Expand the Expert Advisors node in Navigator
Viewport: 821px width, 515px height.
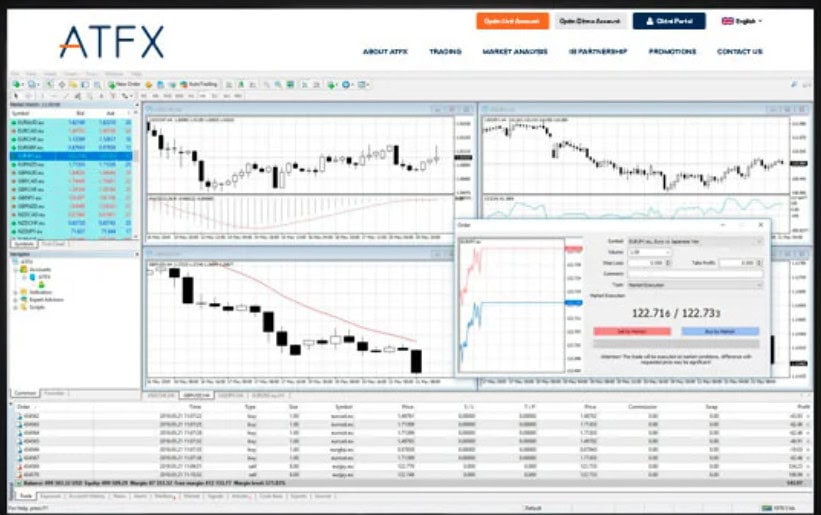tap(16, 300)
